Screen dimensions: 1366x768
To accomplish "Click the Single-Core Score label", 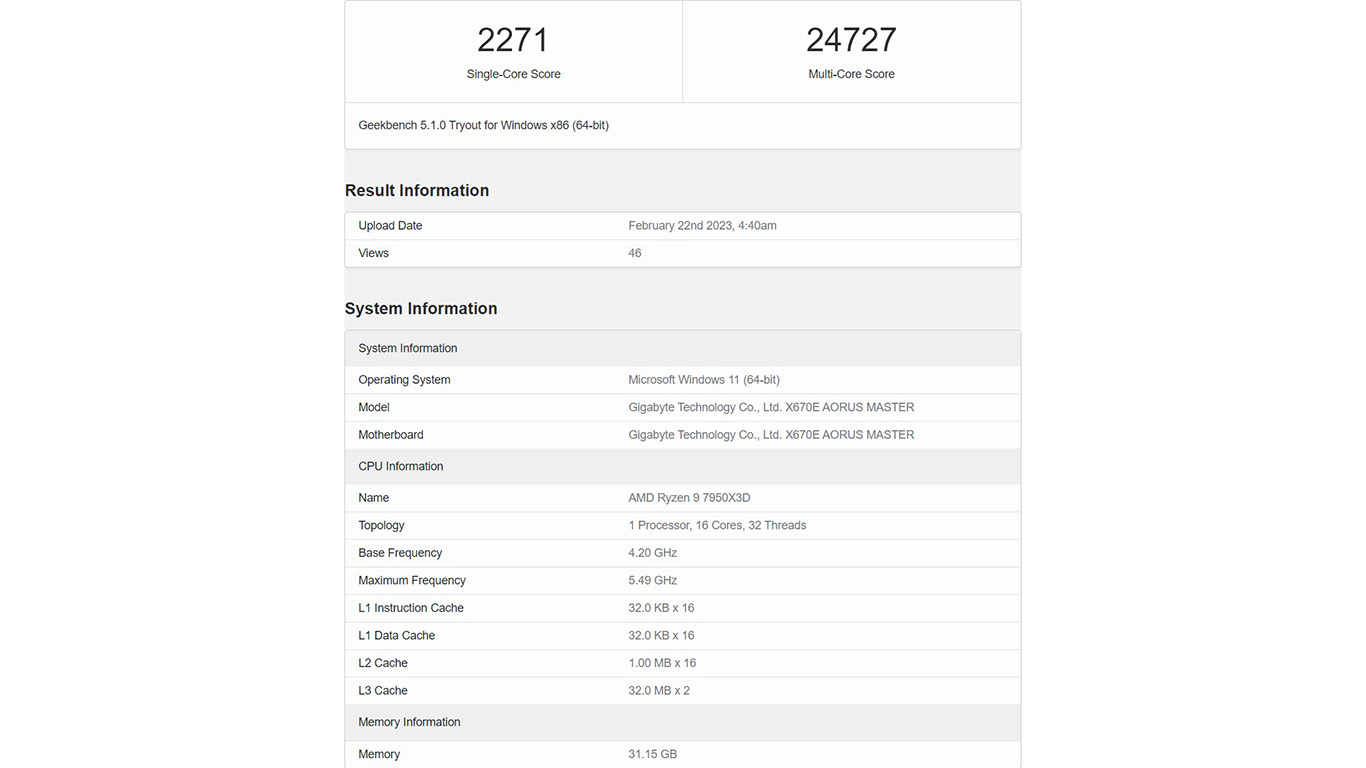I will point(513,74).
